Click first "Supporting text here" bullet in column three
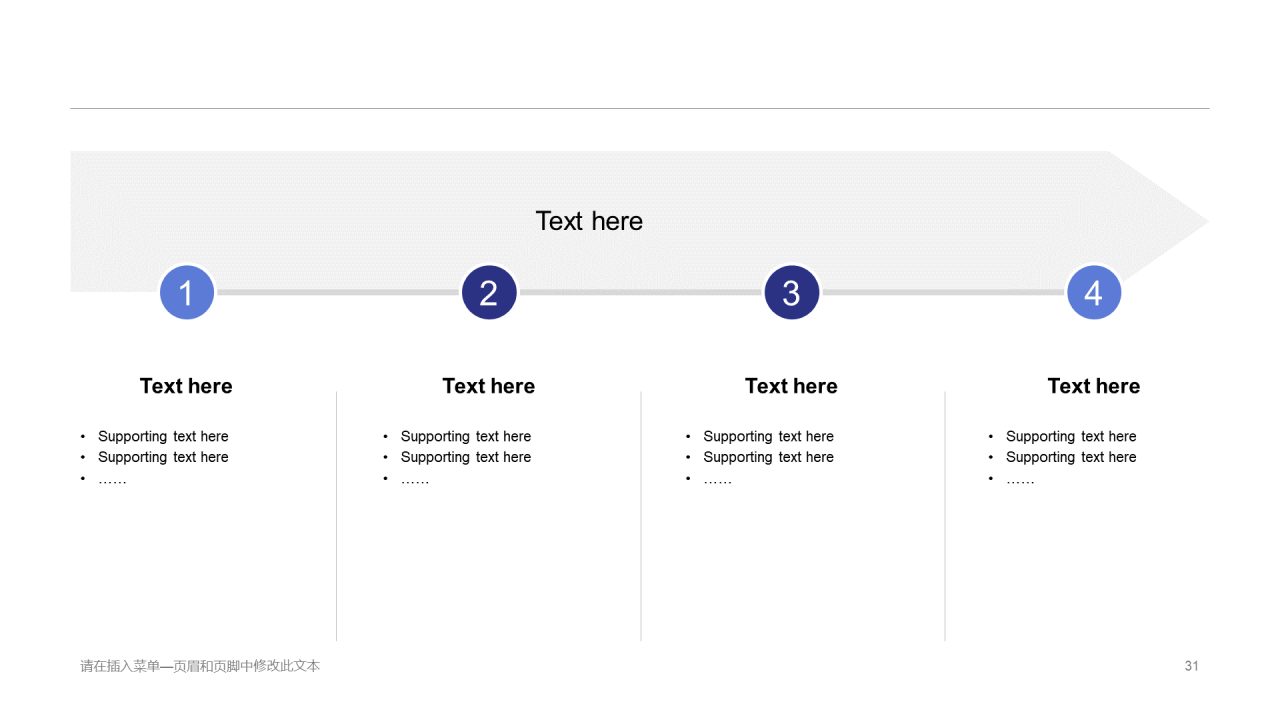Viewport: 1280px width, 720px height. [768, 436]
